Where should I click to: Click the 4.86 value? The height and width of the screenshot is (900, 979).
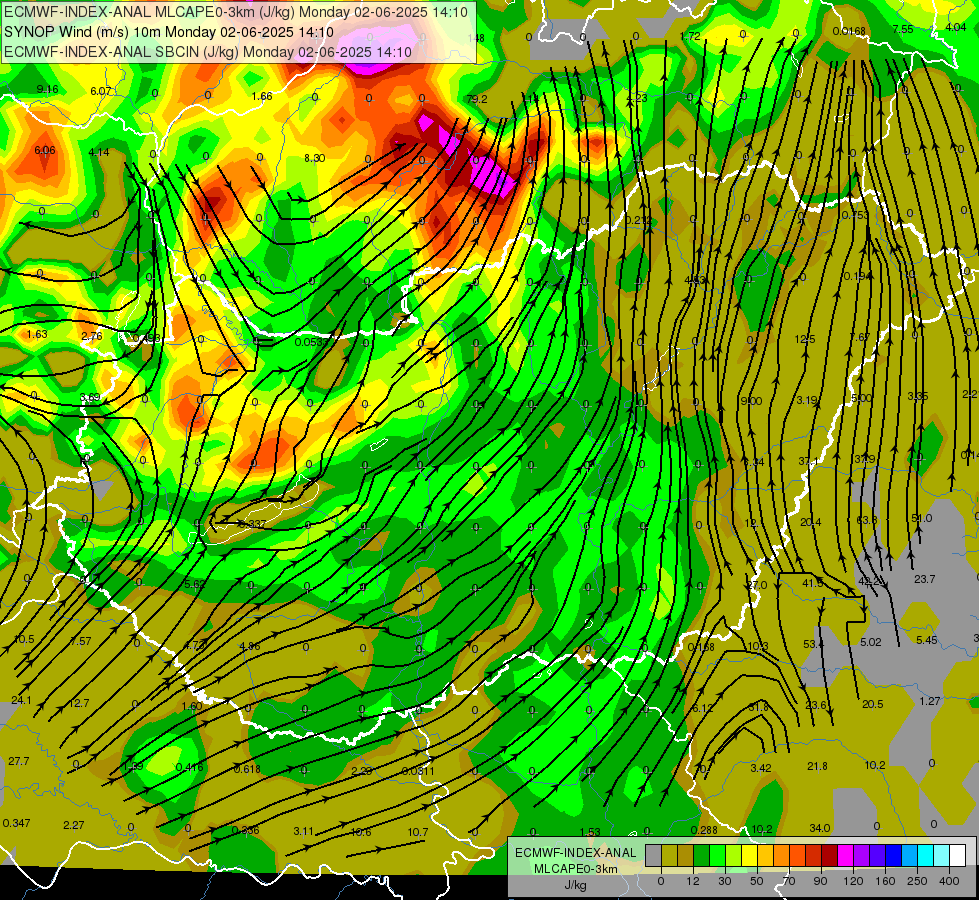(250, 646)
